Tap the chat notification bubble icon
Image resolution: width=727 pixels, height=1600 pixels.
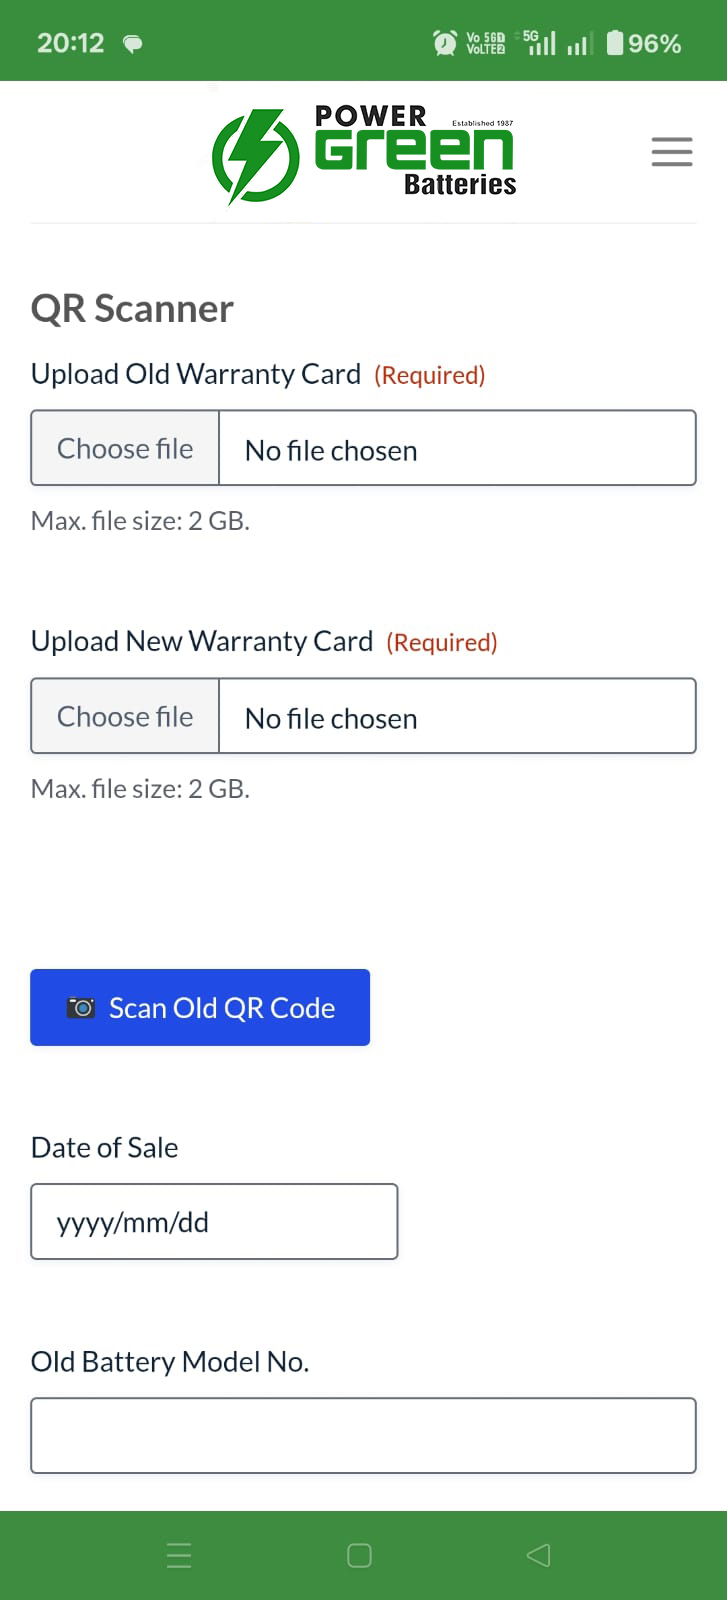click(x=132, y=43)
